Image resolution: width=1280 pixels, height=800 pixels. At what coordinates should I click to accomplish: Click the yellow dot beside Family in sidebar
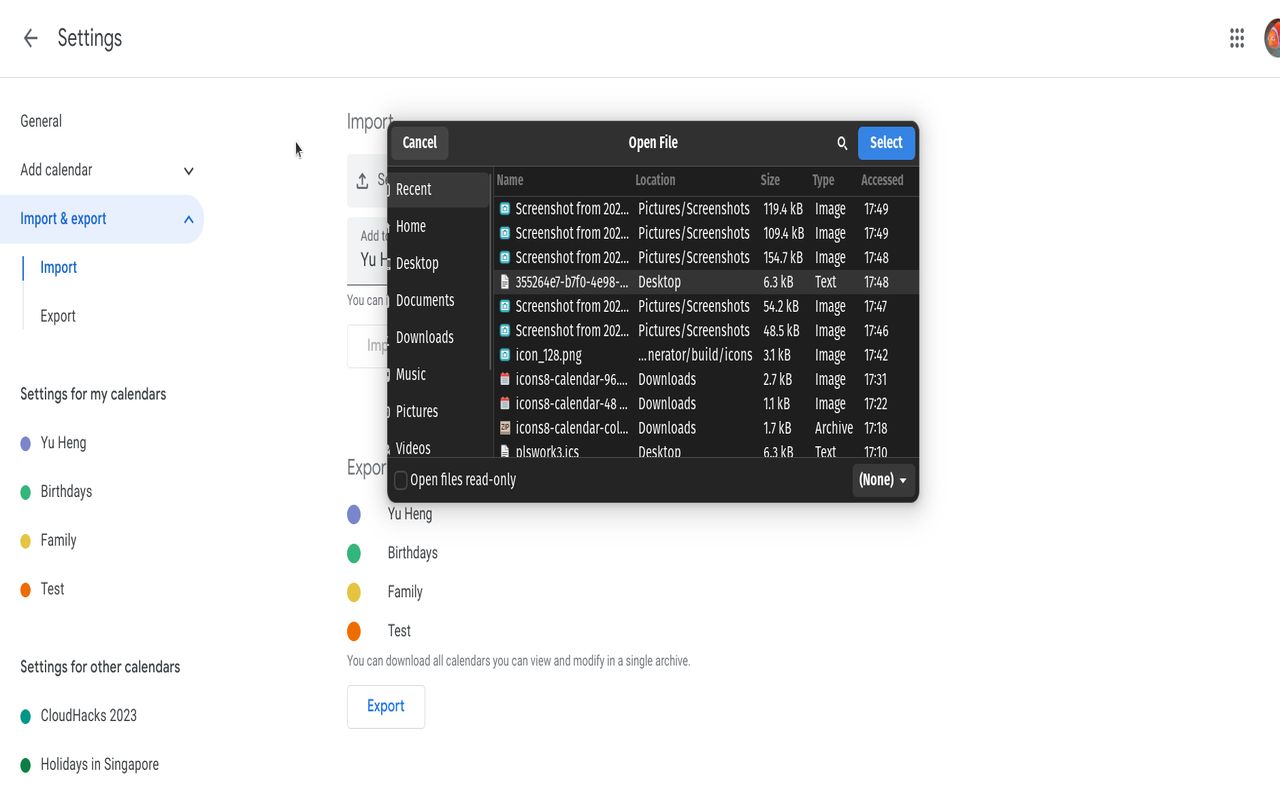tap(26, 541)
